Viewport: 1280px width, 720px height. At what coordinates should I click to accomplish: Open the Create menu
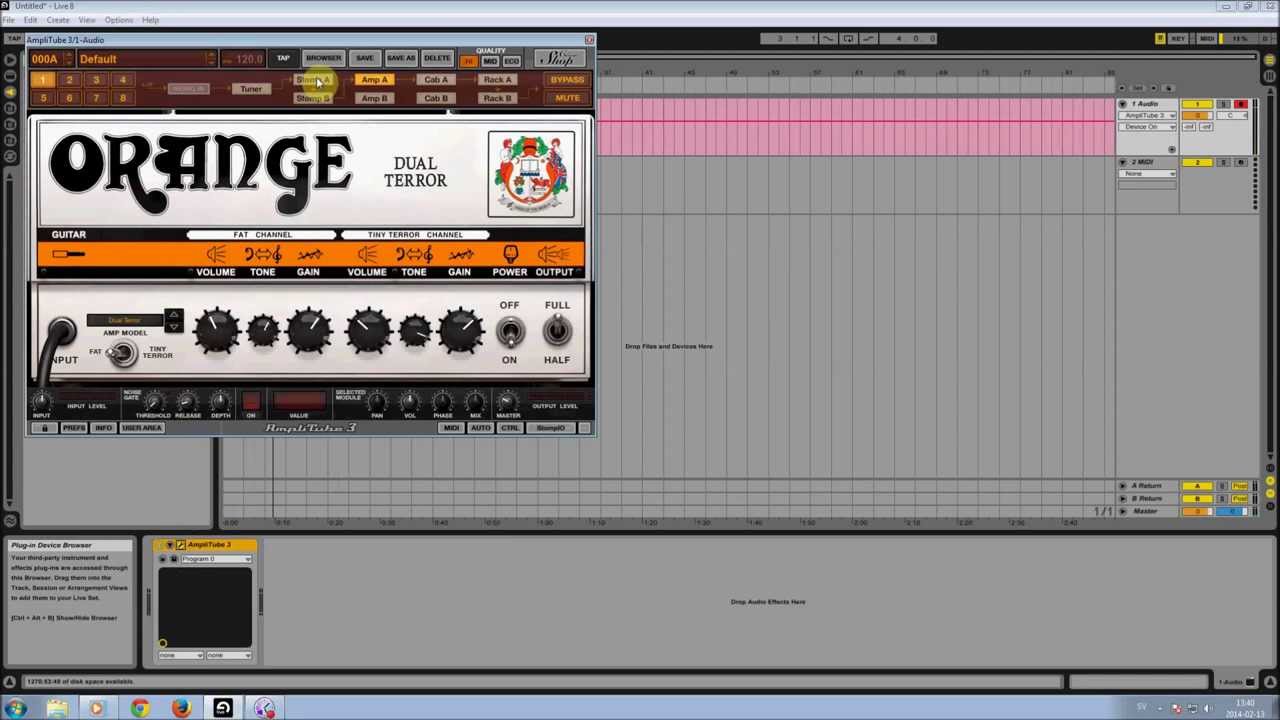click(x=58, y=20)
